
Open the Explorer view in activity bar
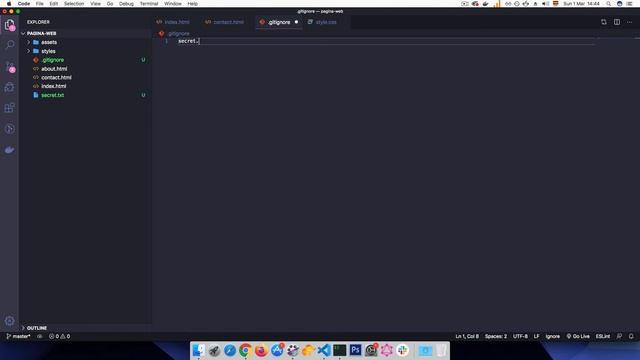point(9,25)
